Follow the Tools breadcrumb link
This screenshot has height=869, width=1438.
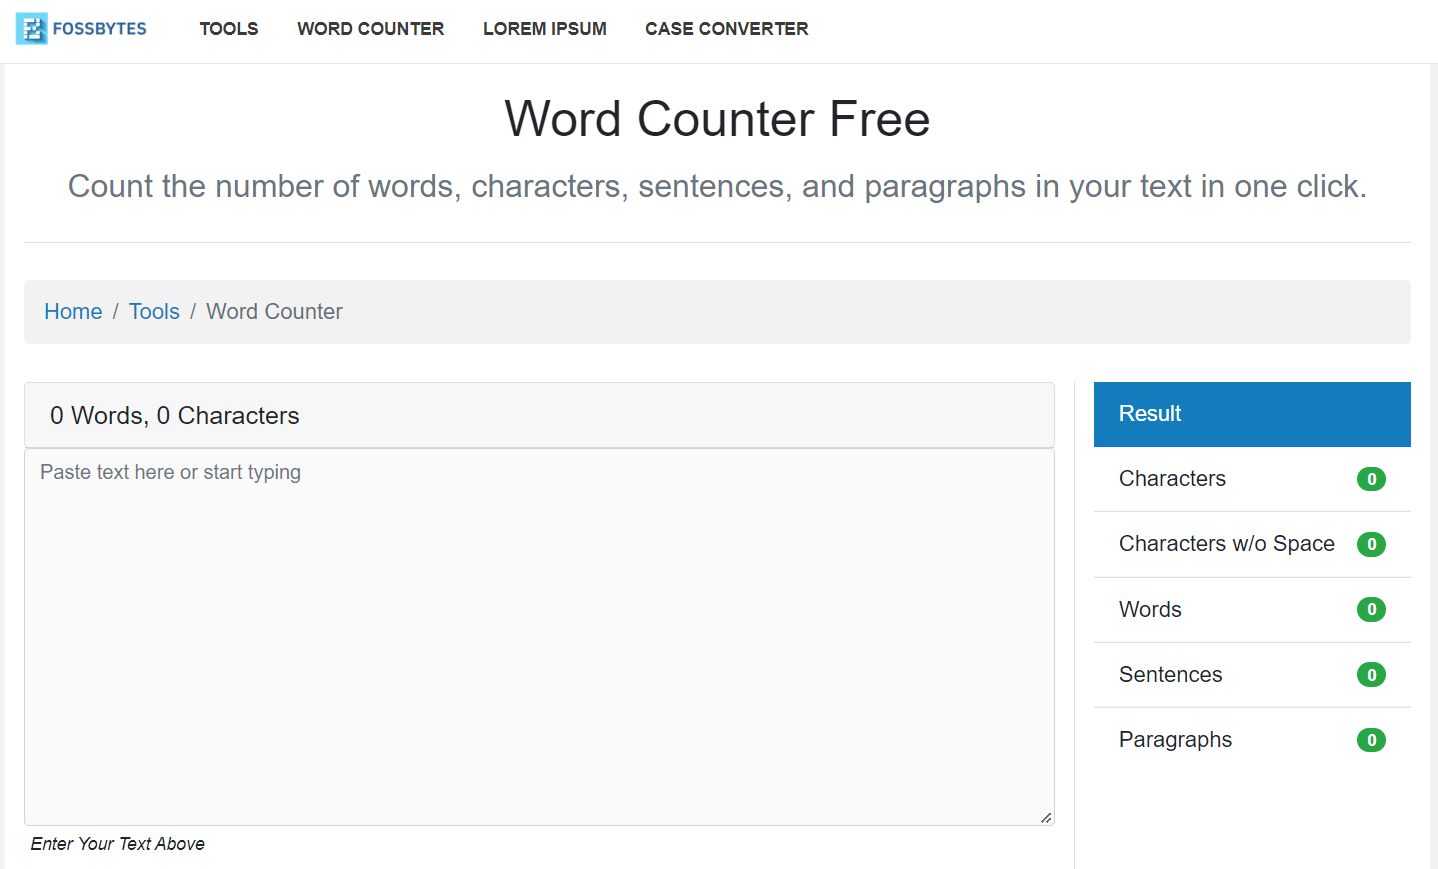pyautogui.click(x=154, y=312)
